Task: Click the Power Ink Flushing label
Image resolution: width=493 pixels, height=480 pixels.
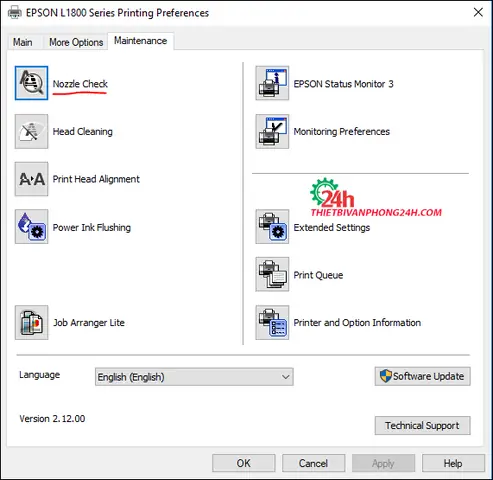Action: point(92,227)
